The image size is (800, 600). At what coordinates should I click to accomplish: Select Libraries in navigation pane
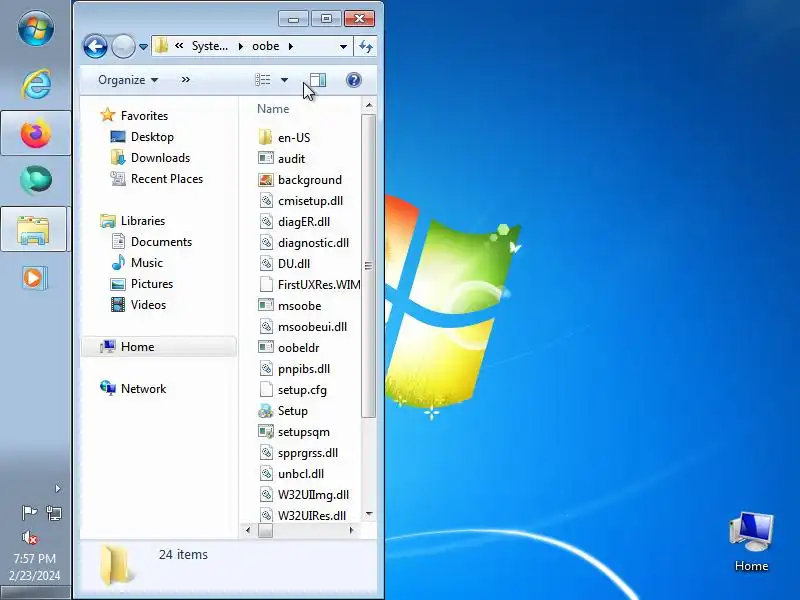(143, 221)
